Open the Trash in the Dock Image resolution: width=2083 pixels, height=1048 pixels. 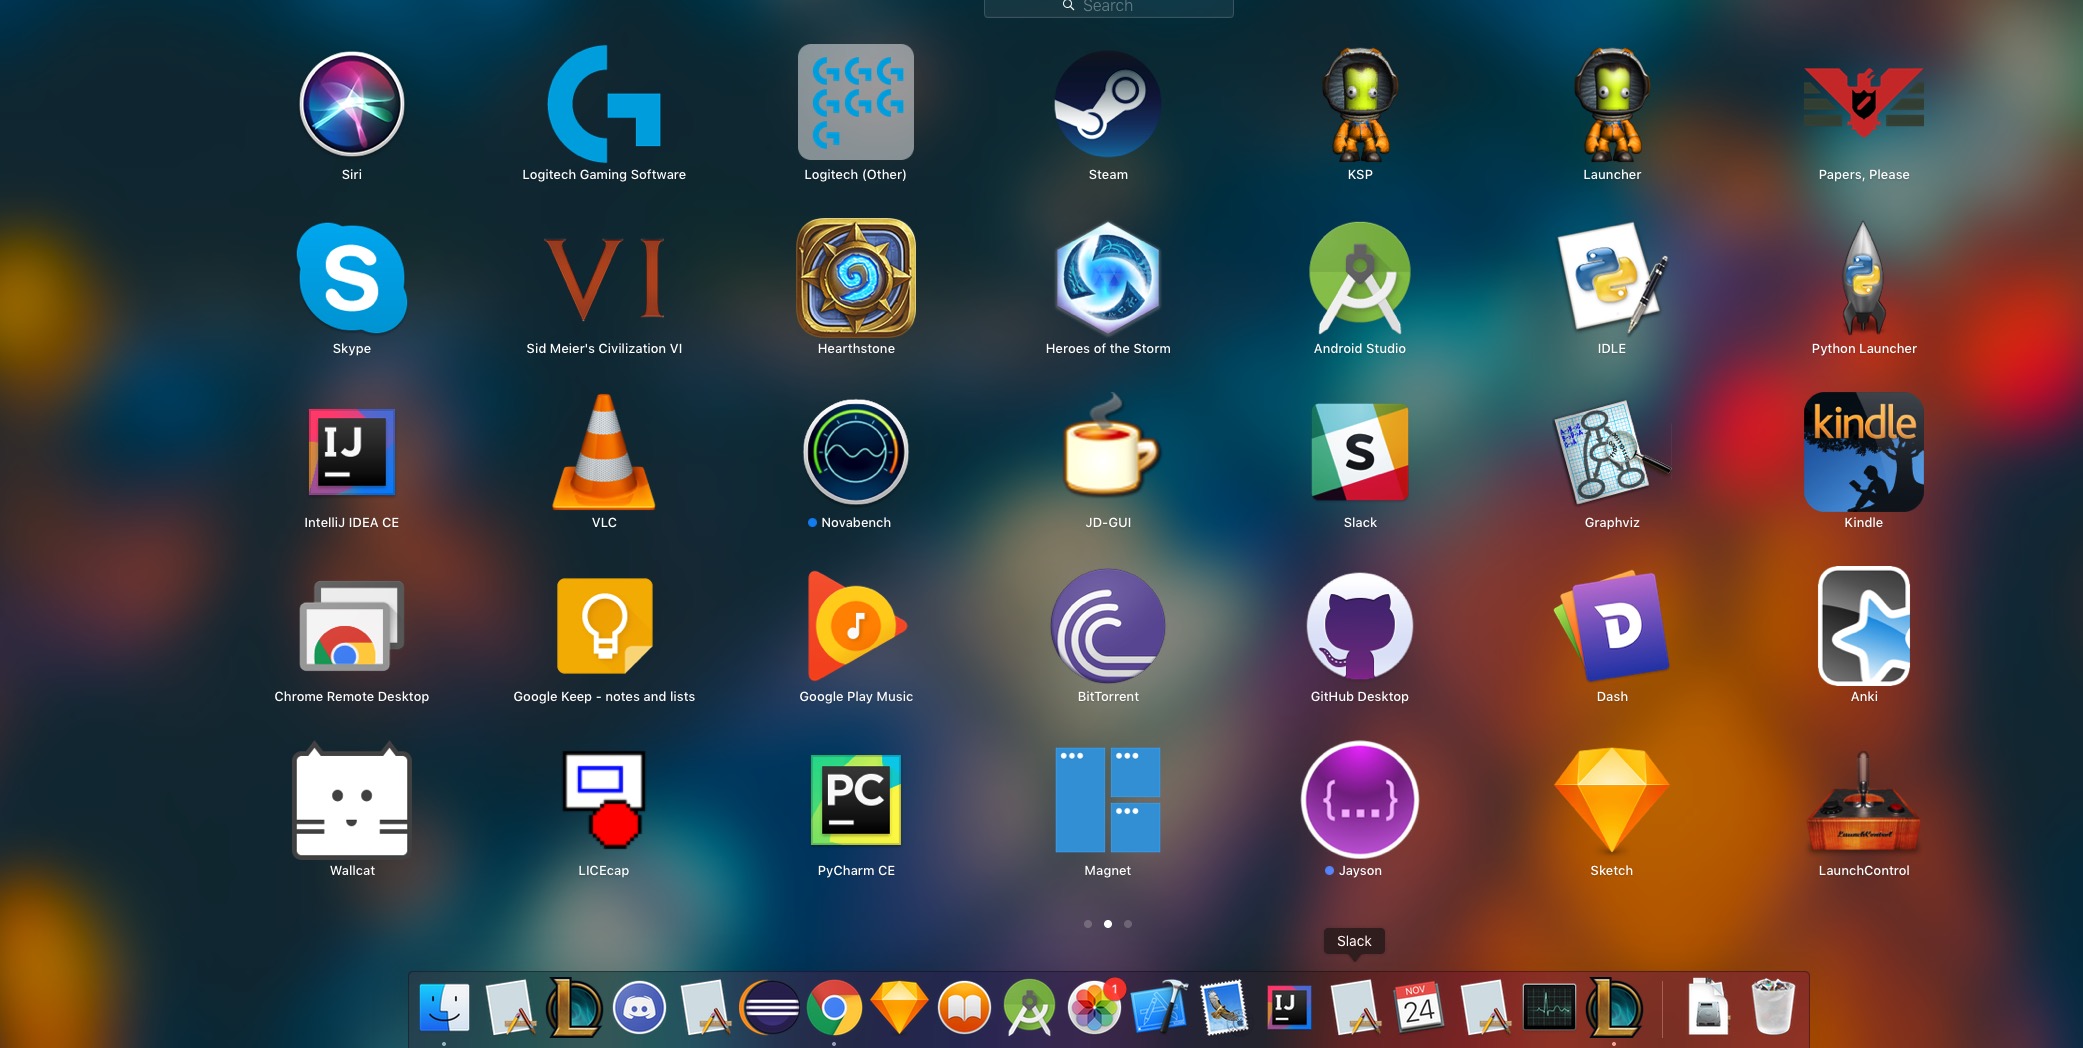click(x=1773, y=1008)
